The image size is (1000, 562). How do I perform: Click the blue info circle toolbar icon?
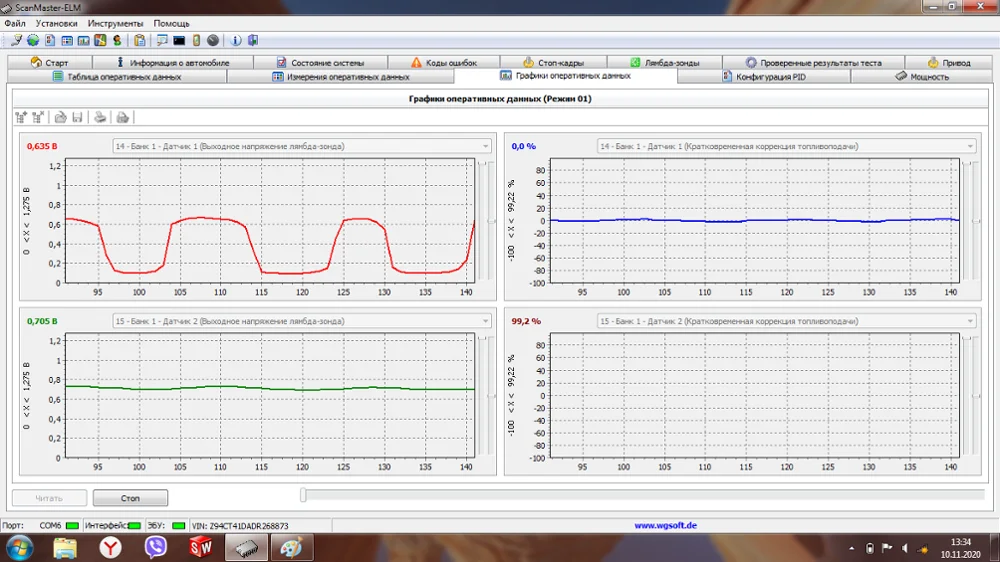tap(236, 40)
